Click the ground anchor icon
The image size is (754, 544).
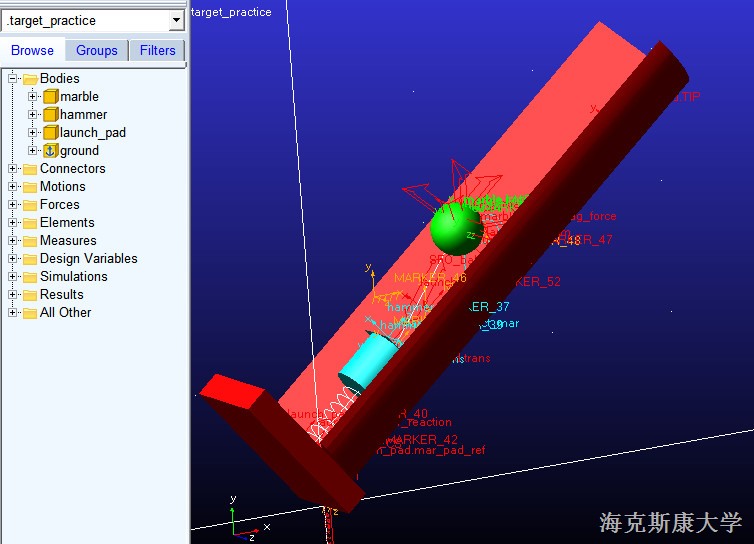coord(51,151)
